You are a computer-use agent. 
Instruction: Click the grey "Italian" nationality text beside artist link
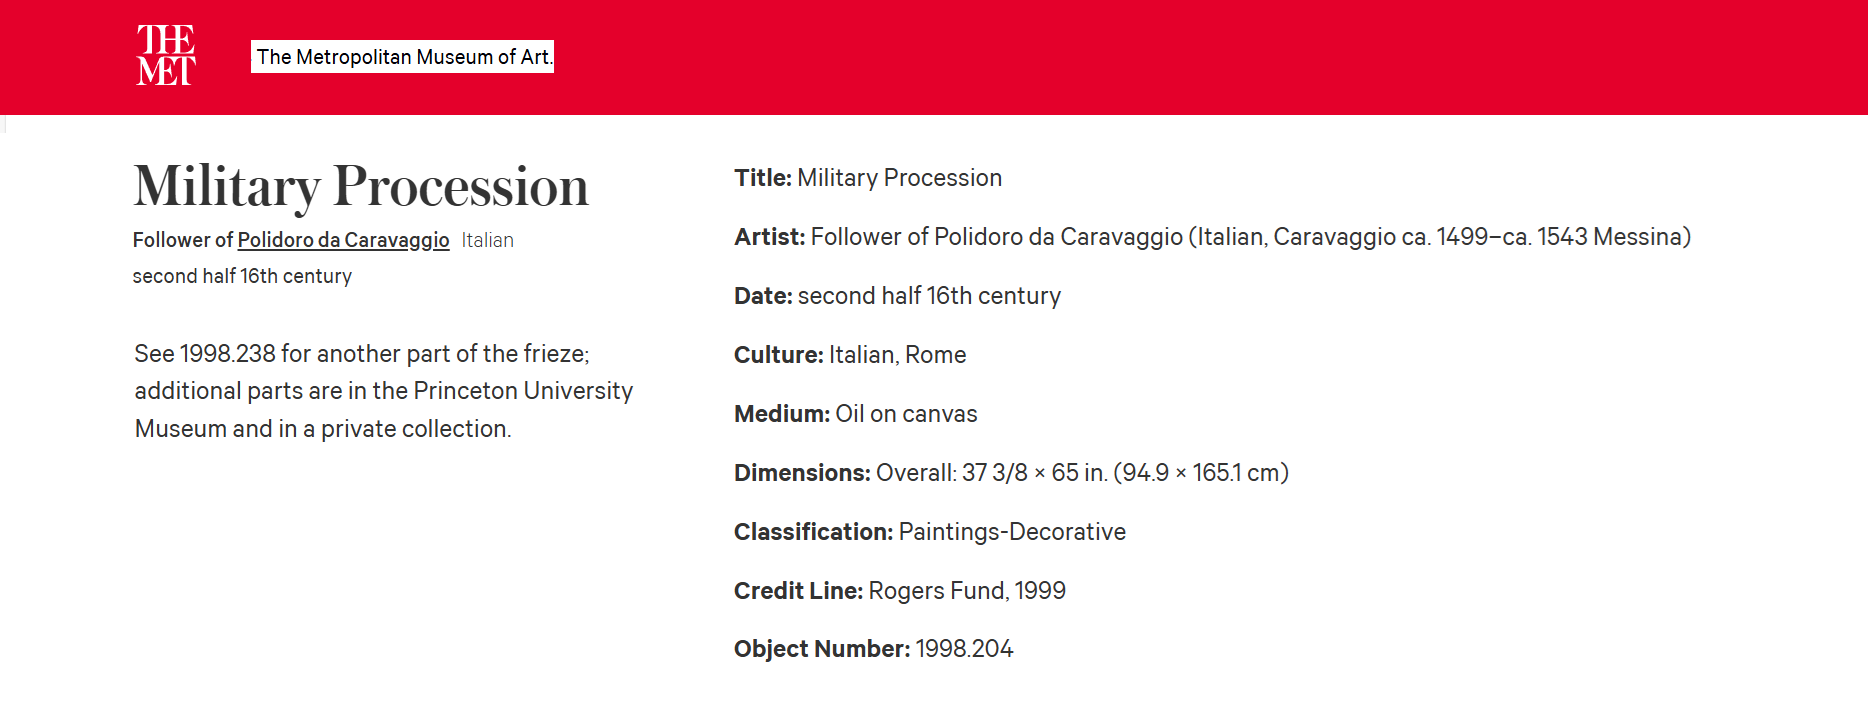coord(487,240)
